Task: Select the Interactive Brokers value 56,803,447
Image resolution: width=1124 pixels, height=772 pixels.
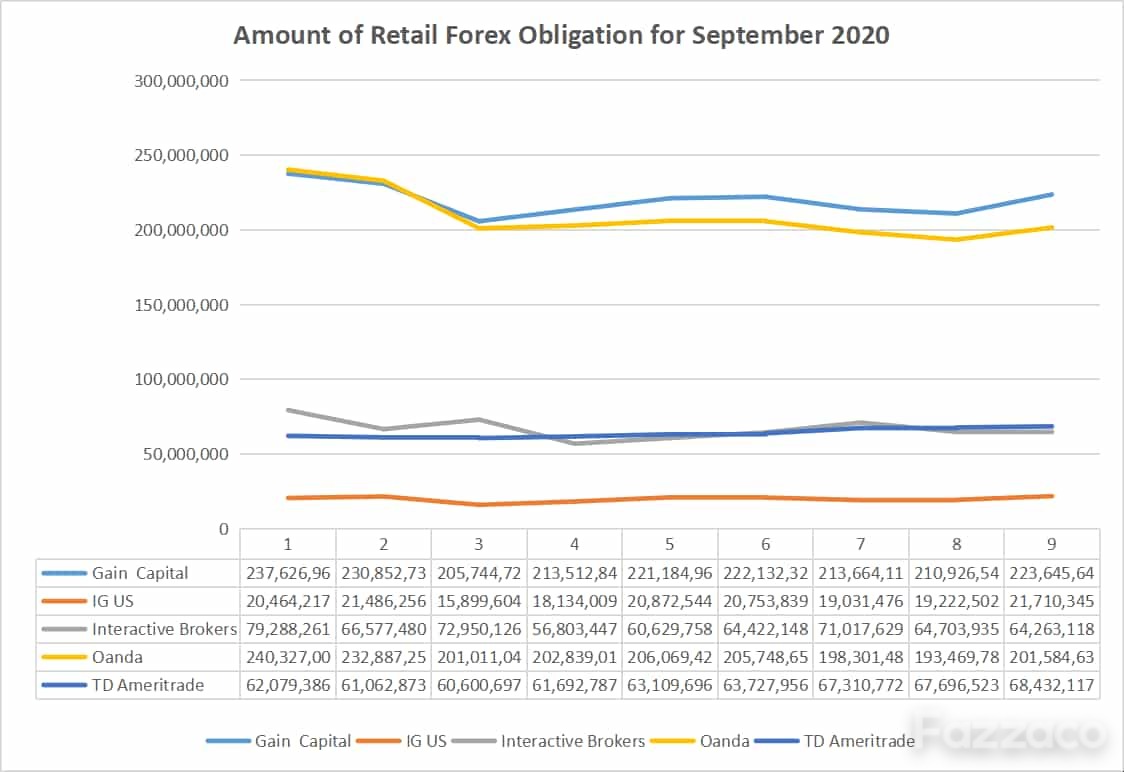Action: pyautogui.click(x=574, y=629)
